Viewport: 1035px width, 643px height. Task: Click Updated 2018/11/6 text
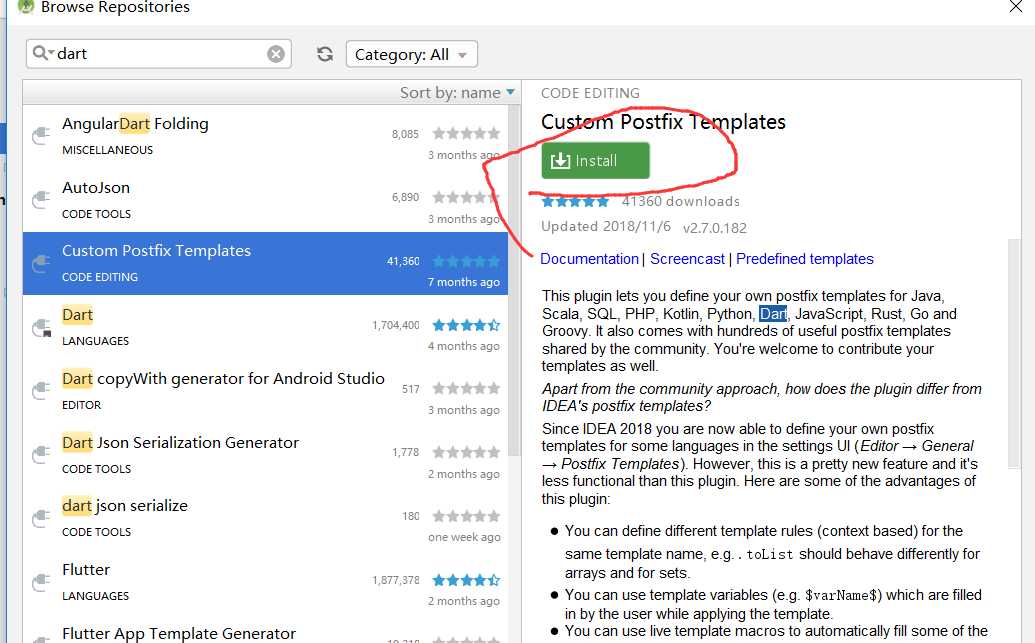[606, 226]
